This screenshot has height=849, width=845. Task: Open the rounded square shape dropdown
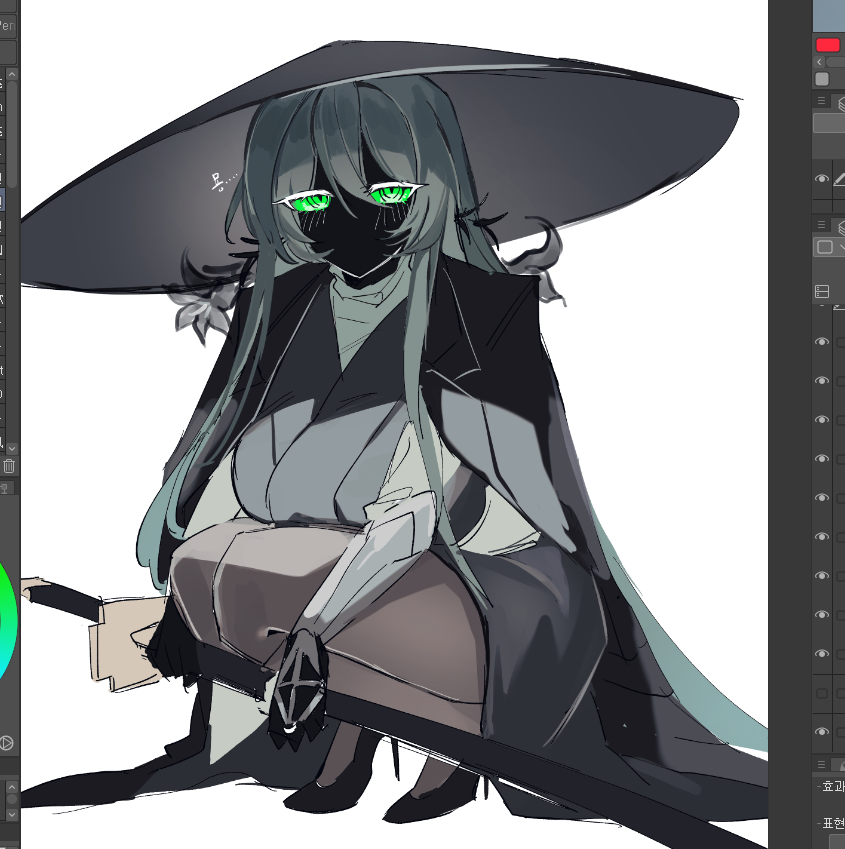coord(827,247)
